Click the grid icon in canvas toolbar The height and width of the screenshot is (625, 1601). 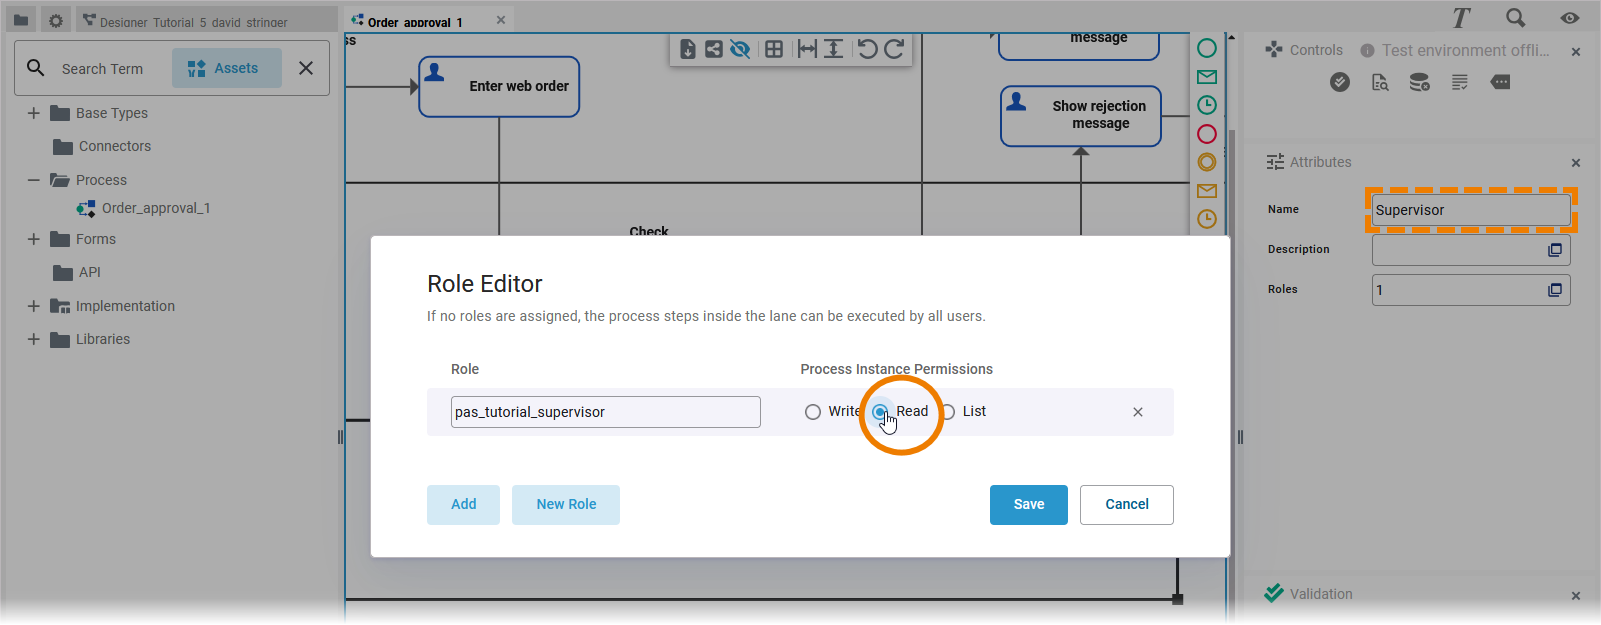tap(774, 49)
